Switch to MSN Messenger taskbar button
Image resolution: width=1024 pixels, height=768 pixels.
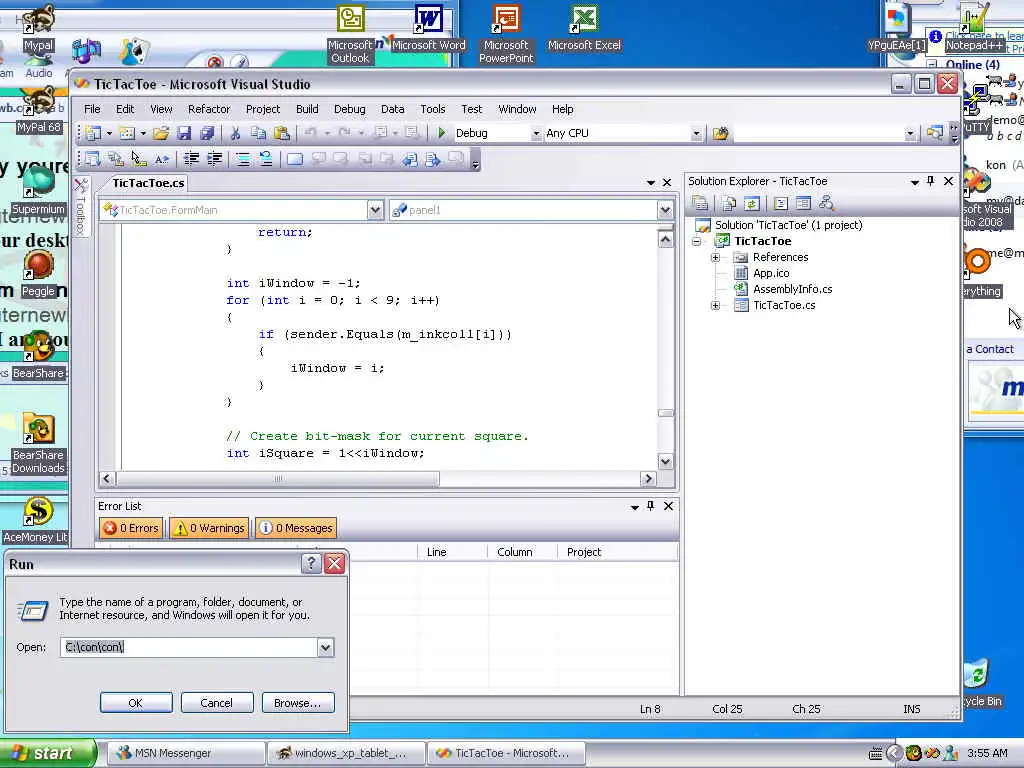(x=186, y=753)
